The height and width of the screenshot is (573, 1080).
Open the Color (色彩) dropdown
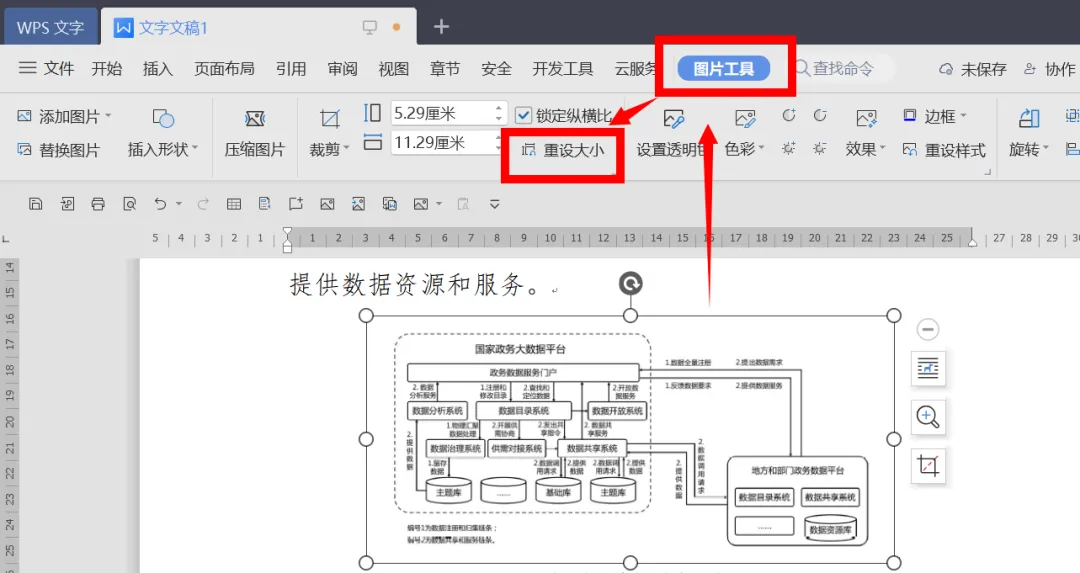(761, 147)
